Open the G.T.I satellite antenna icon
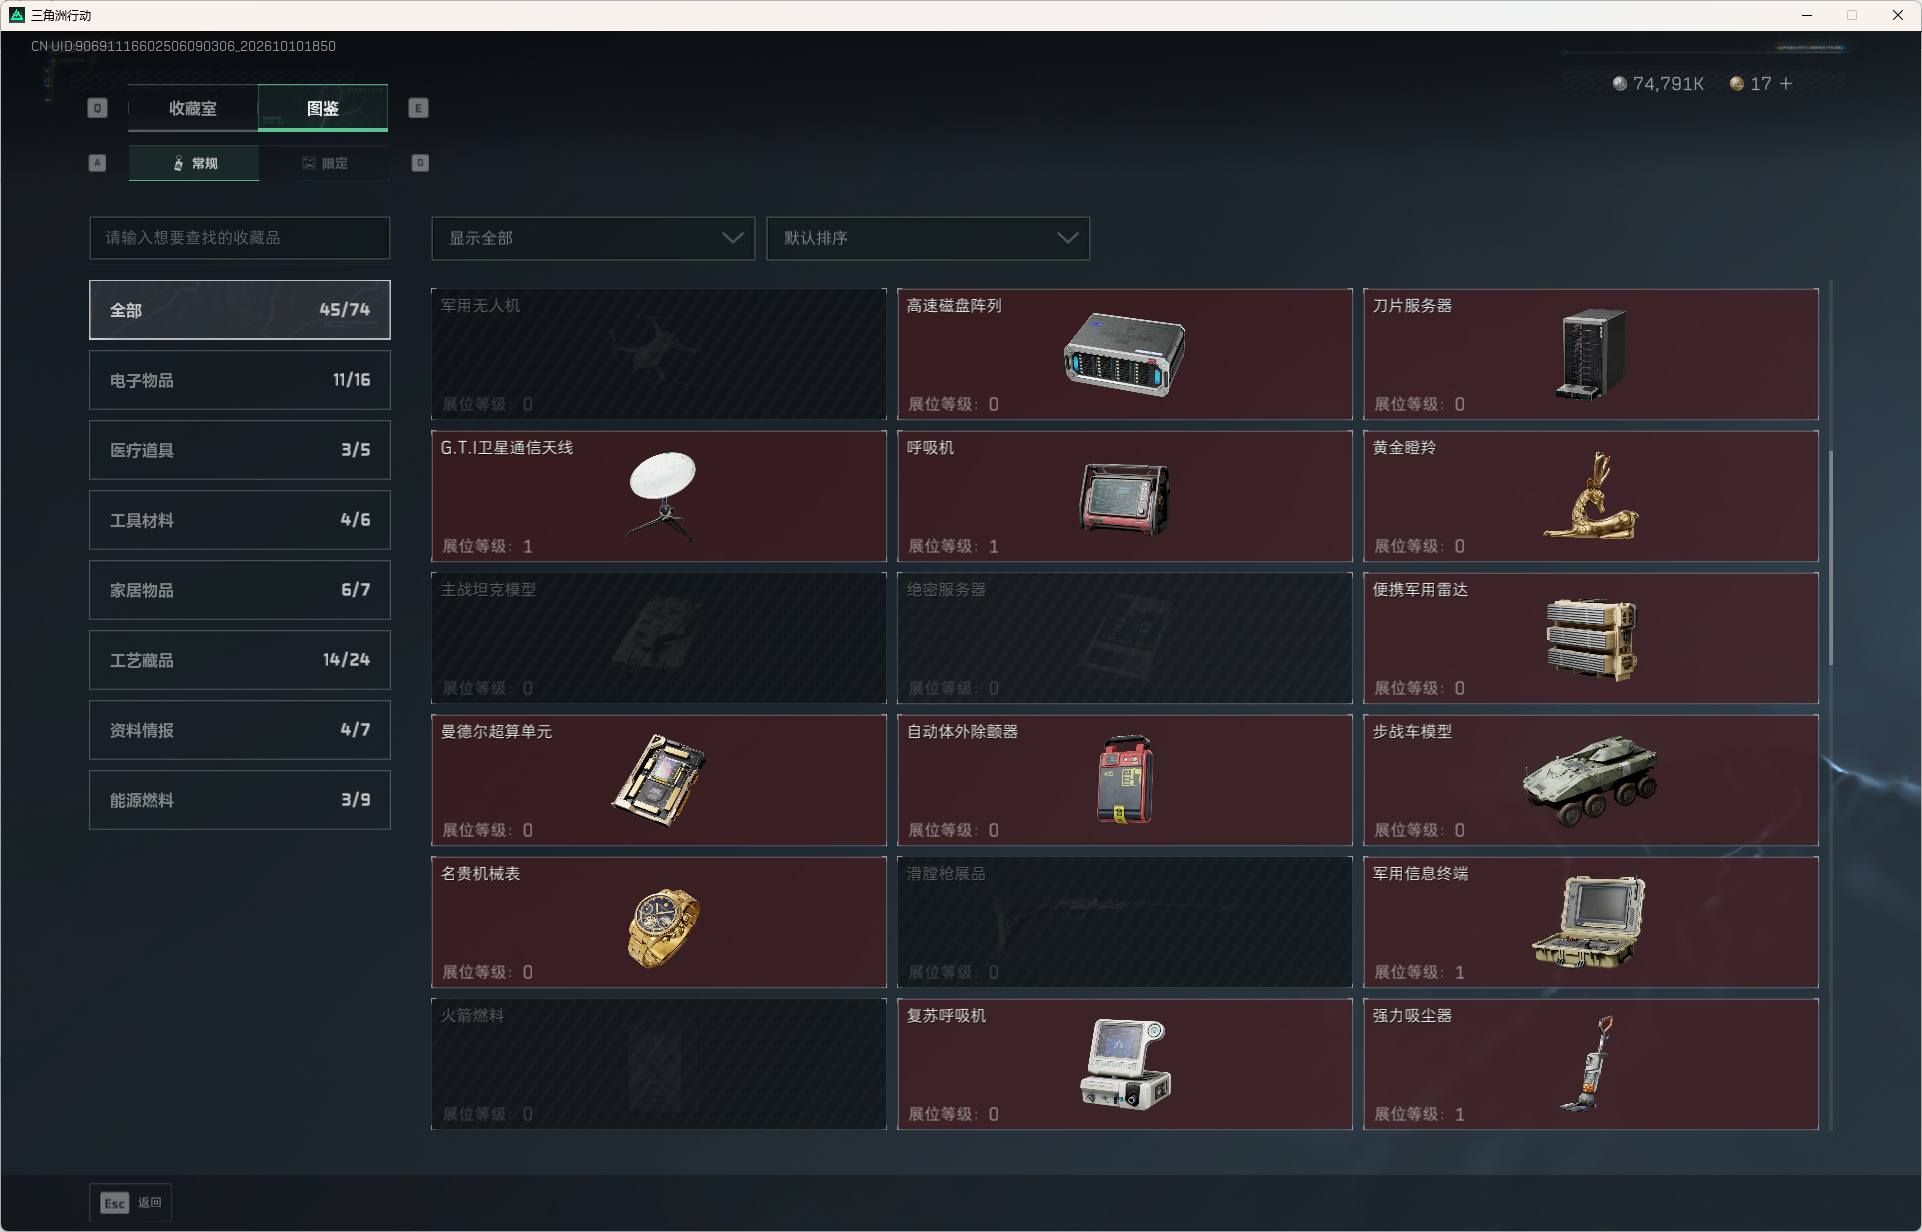1922x1232 pixels. pyautogui.click(x=662, y=496)
